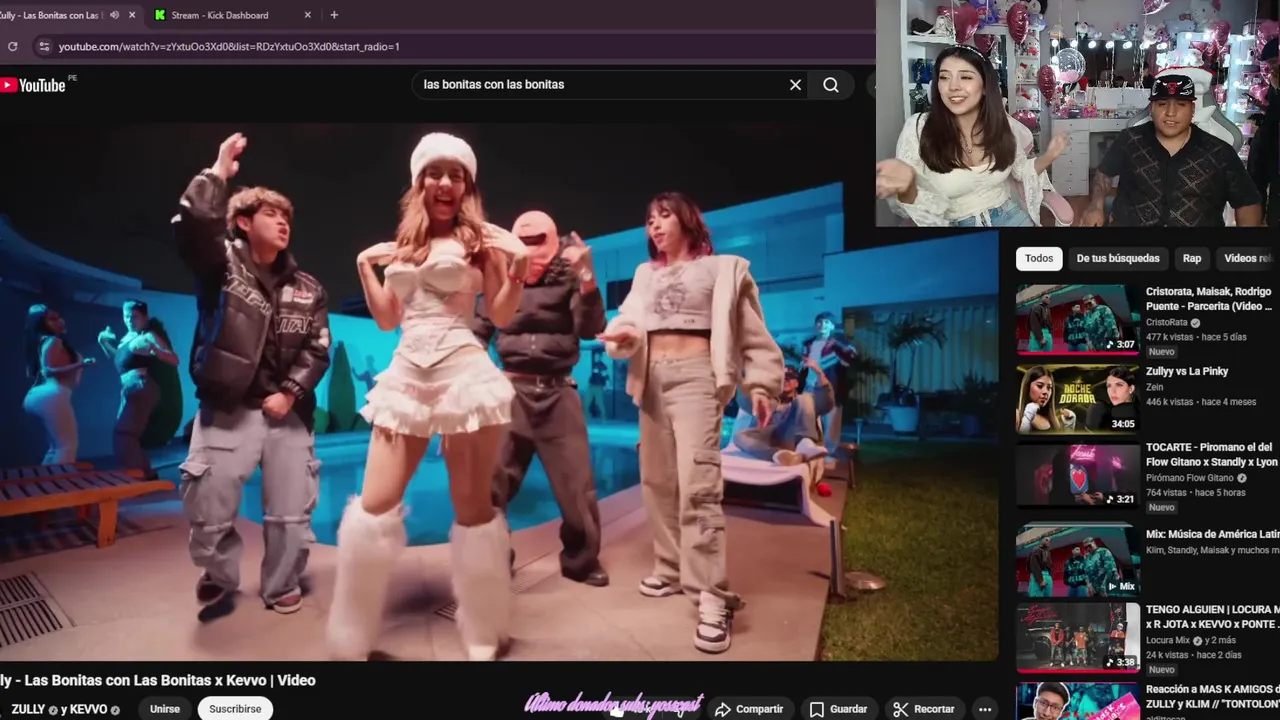
Task: Click the YouTube logo home link
Action: 33,85
